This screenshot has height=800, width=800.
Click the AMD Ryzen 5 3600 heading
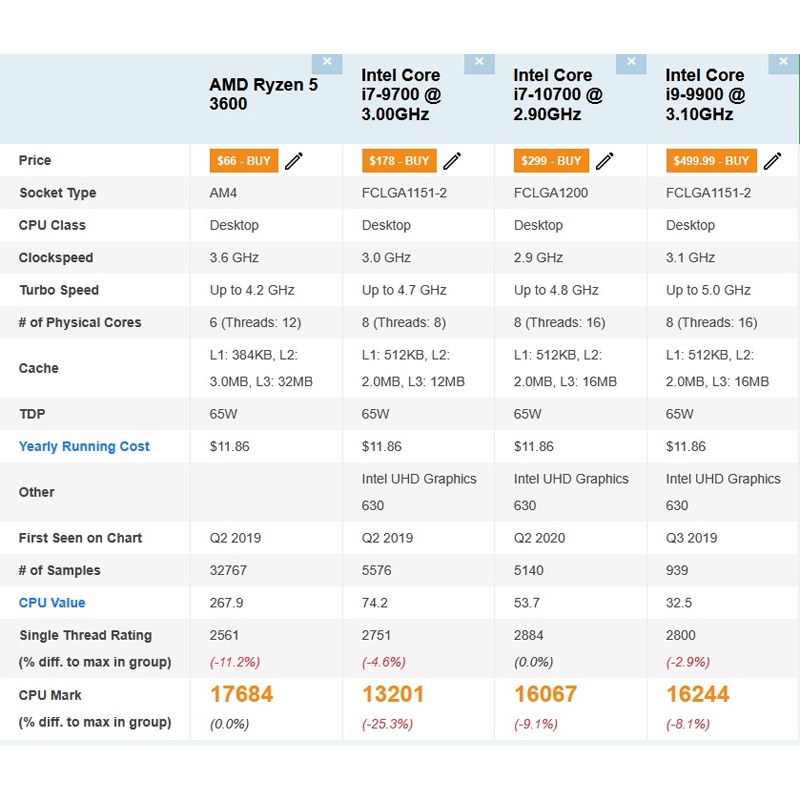coord(263,94)
